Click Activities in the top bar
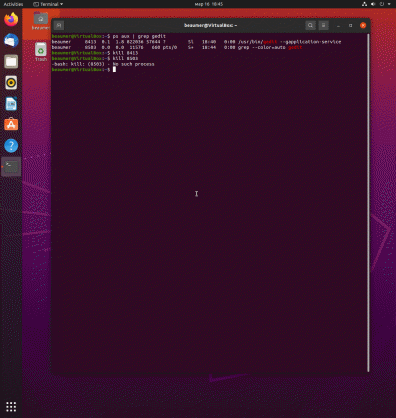Viewport: 396px width, 418px height. (x=13, y=4)
